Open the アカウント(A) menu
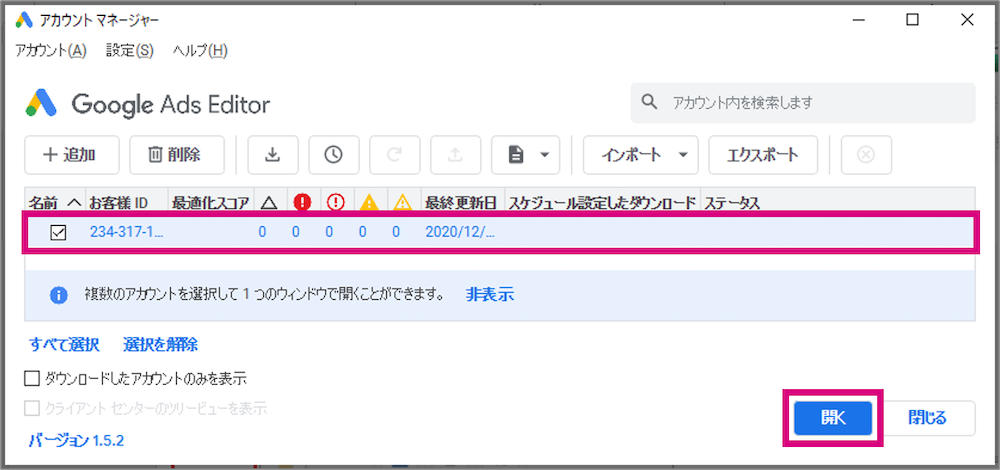This screenshot has width=1000, height=470. (x=51, y=51)
